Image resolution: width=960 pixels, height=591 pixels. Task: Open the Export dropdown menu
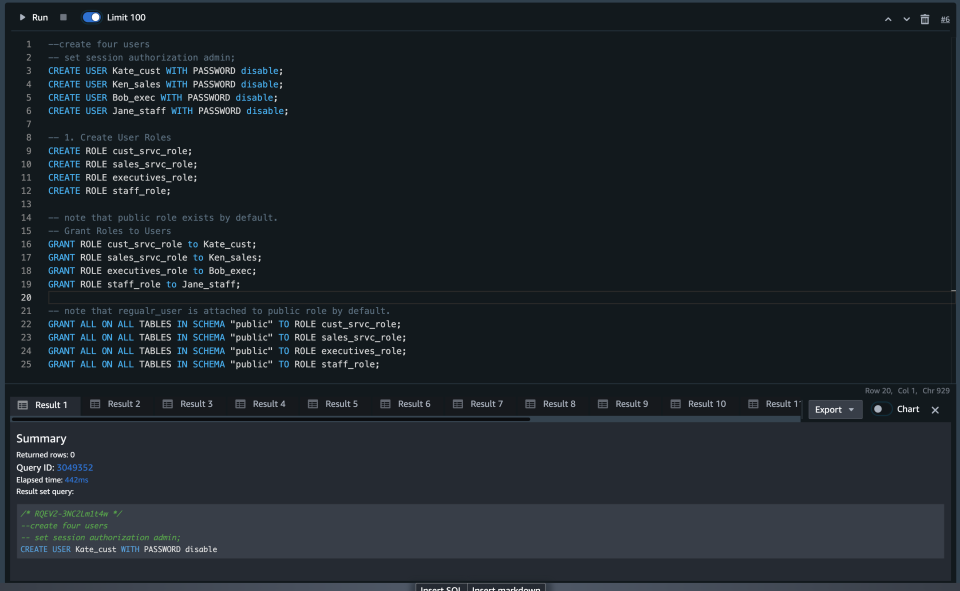click(834, 410)
